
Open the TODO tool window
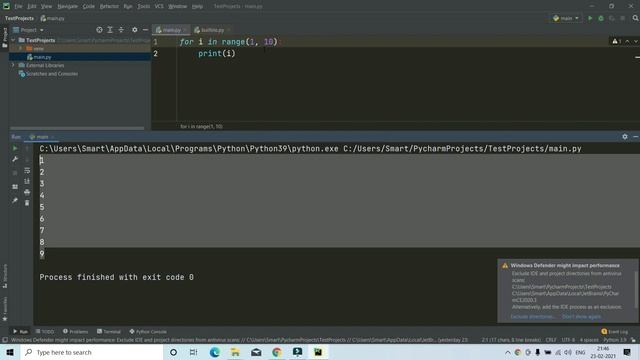click(45, 331)
